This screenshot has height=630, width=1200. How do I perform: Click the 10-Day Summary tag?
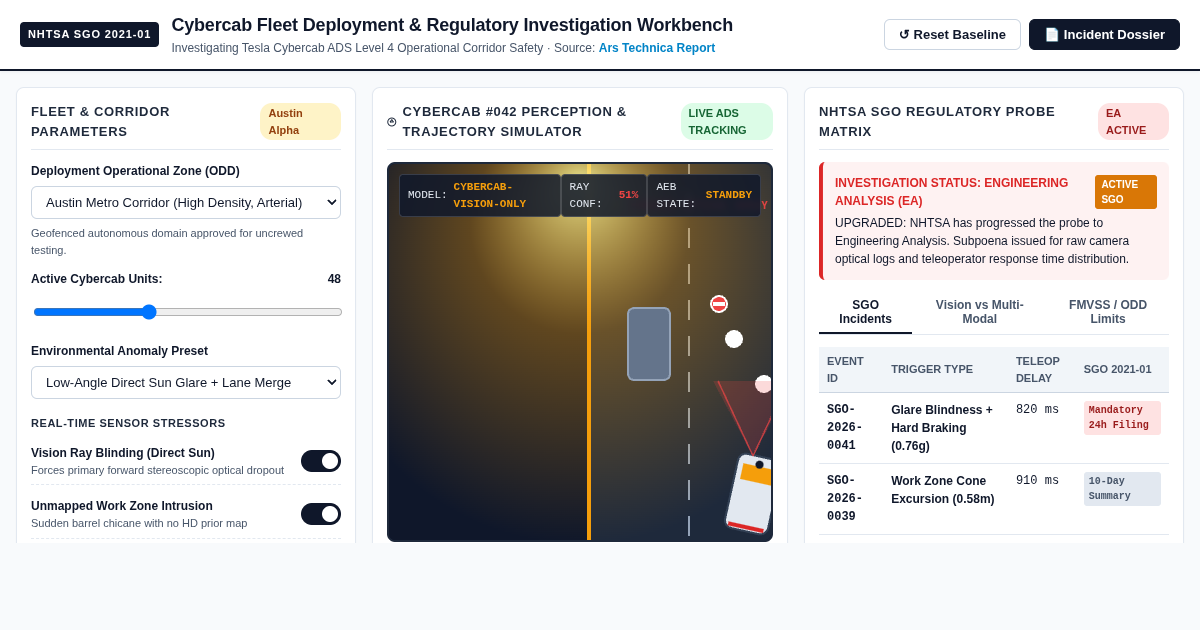point(1122,489)
